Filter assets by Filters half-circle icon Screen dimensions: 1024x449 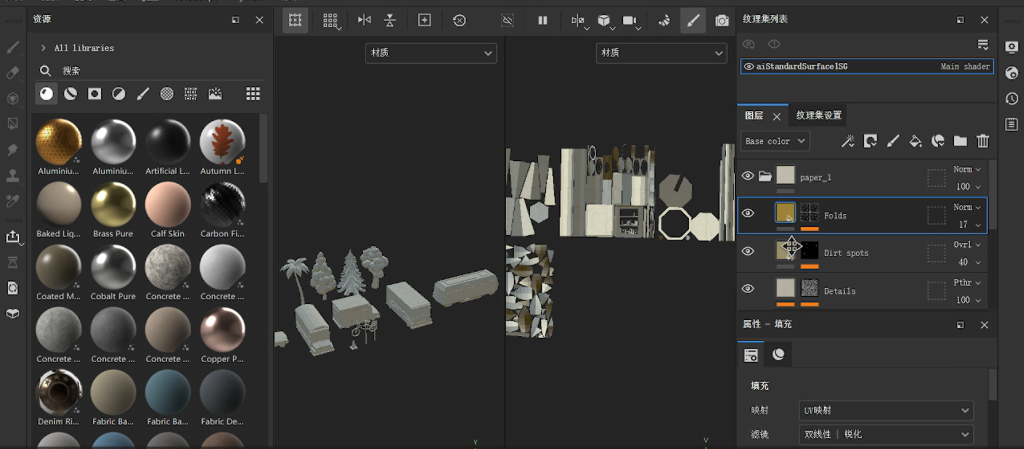pos(118,94)
